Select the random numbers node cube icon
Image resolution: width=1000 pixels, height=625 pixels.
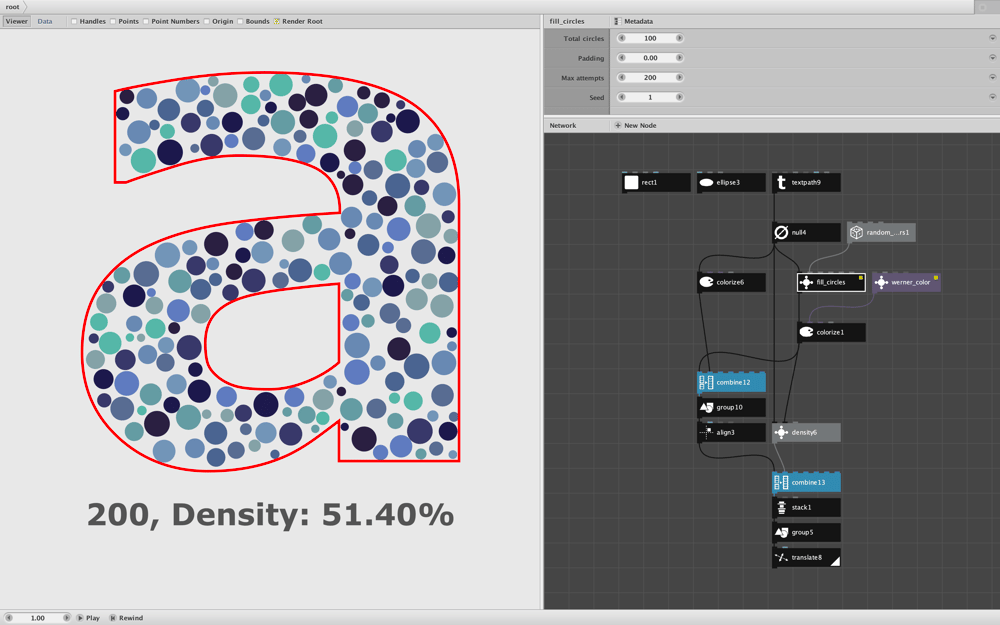[x=857, y=233]
